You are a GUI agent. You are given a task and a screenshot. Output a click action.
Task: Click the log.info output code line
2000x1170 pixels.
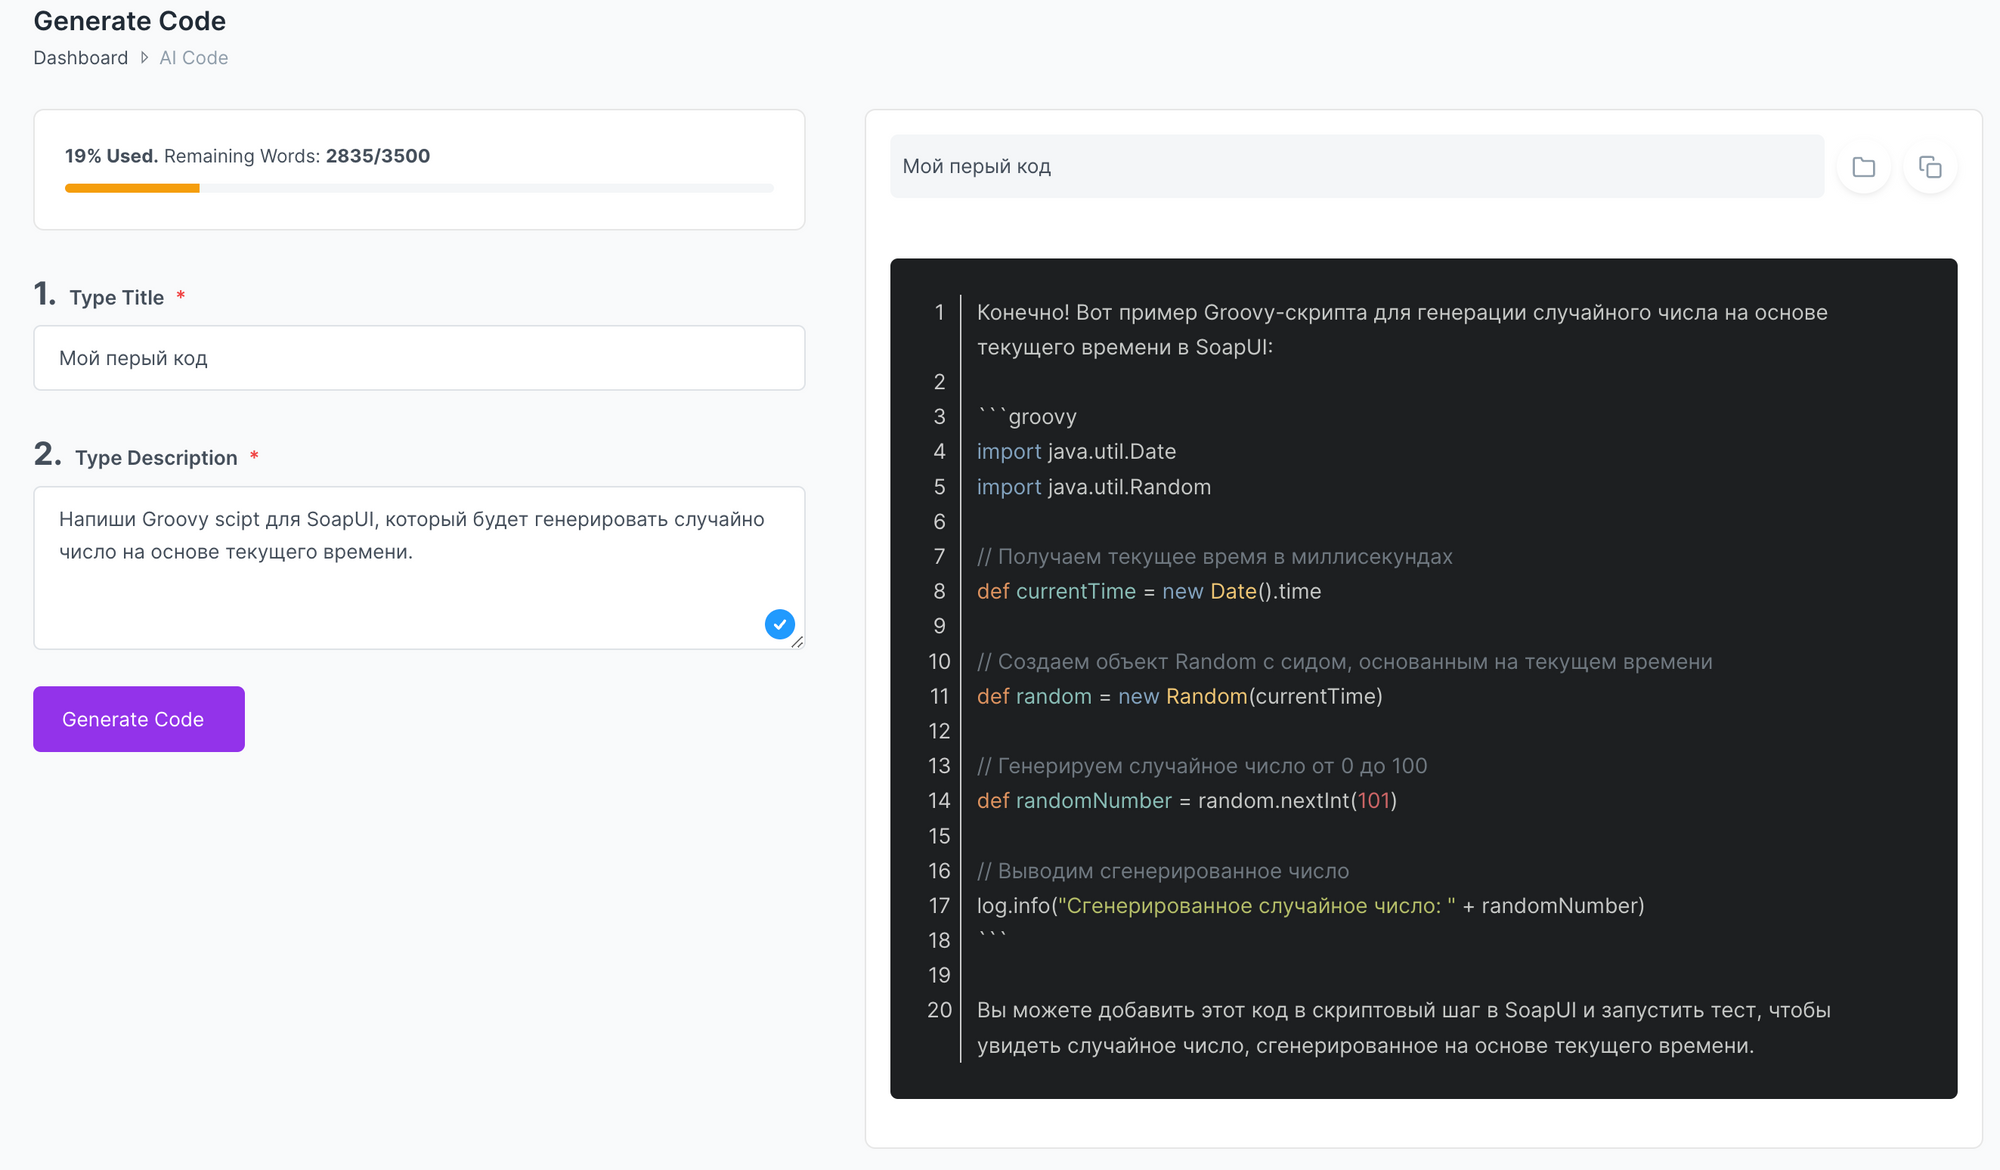coord(1310,906)
